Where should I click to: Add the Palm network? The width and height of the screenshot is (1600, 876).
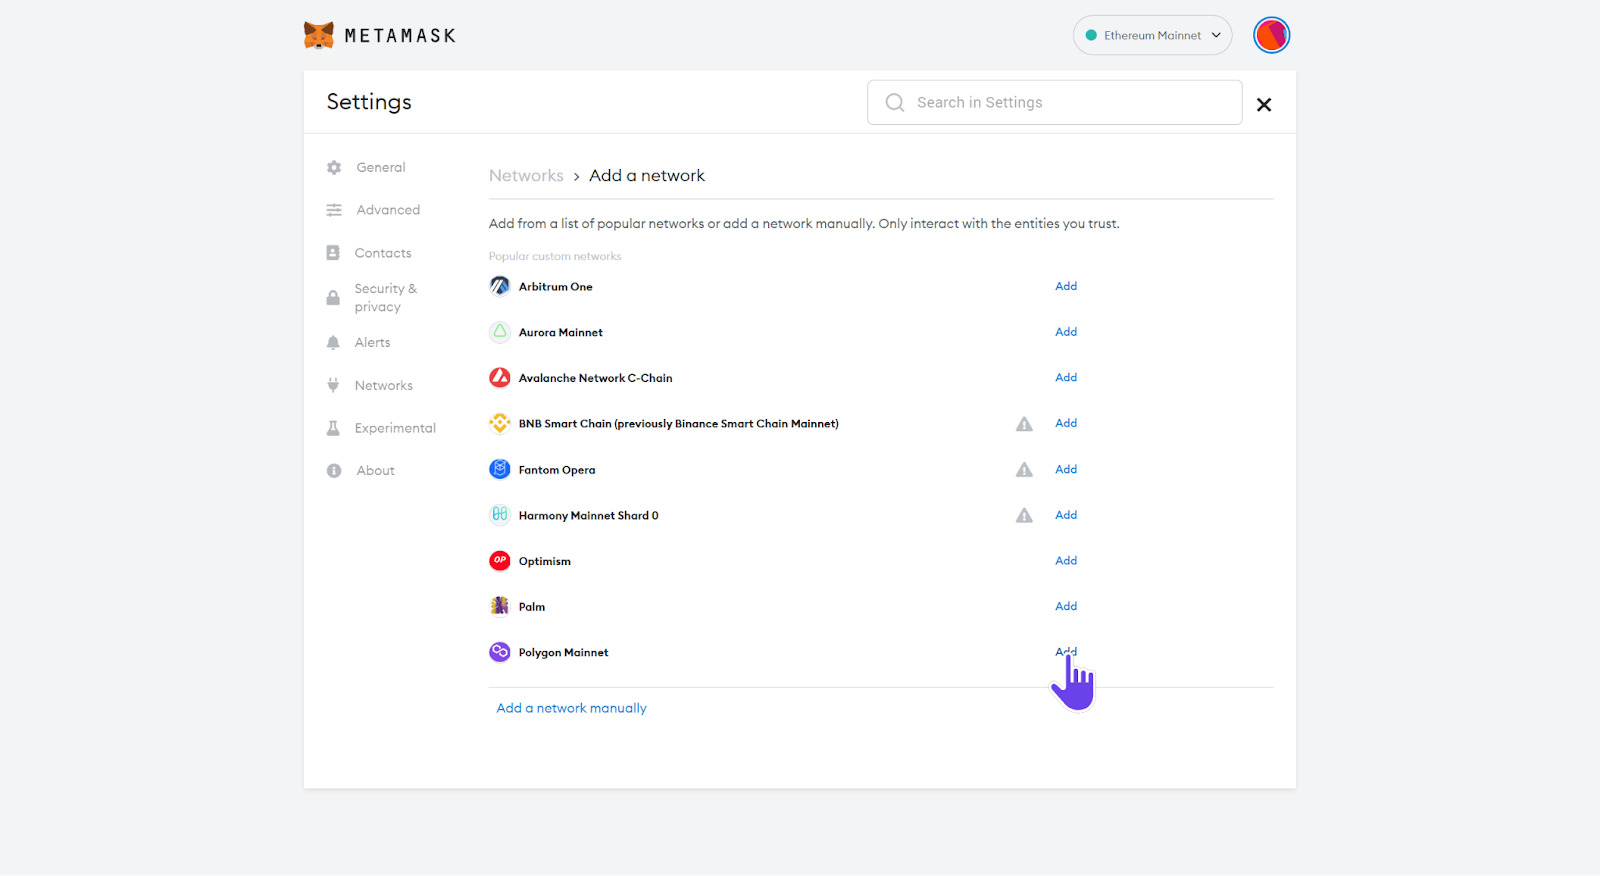(1066, 606)
